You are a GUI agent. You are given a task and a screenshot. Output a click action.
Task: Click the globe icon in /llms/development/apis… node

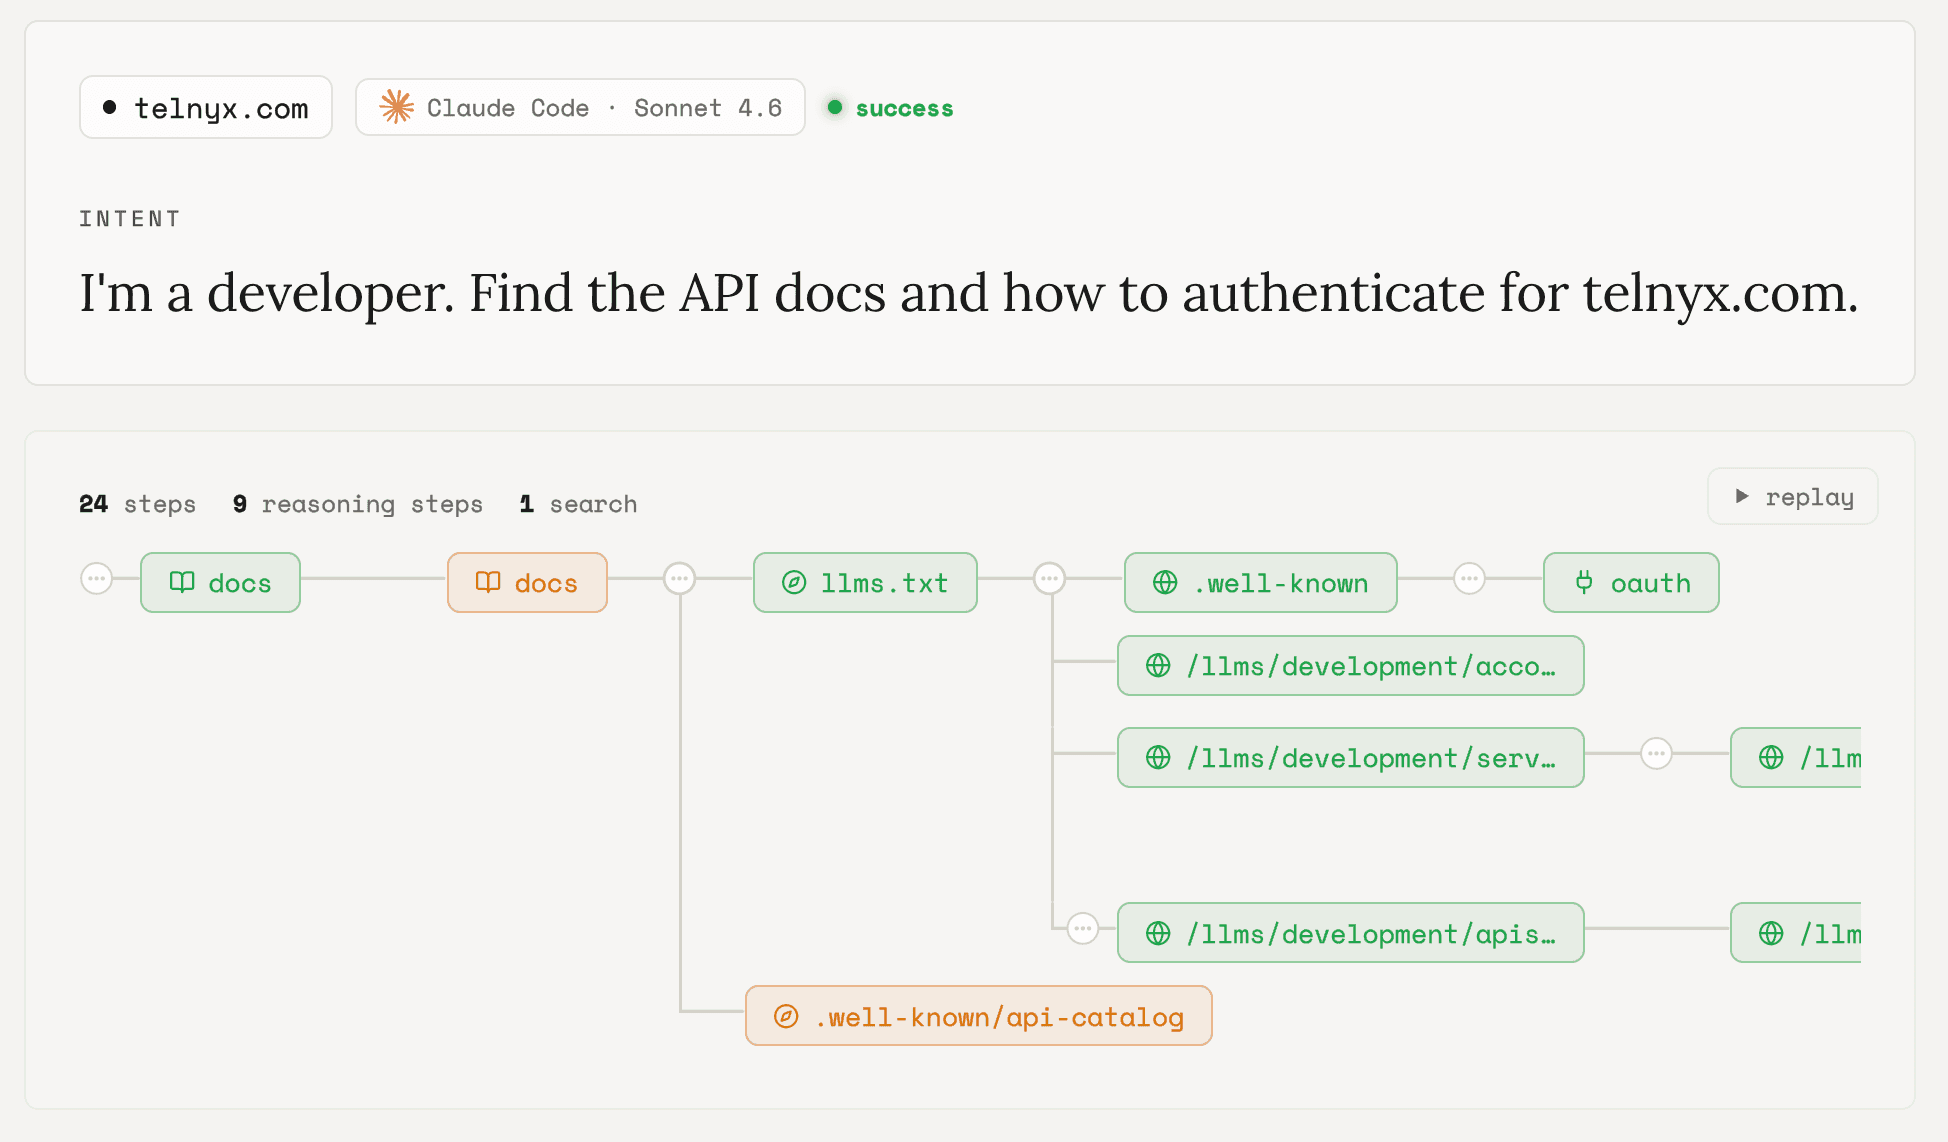pos(1158,933)
